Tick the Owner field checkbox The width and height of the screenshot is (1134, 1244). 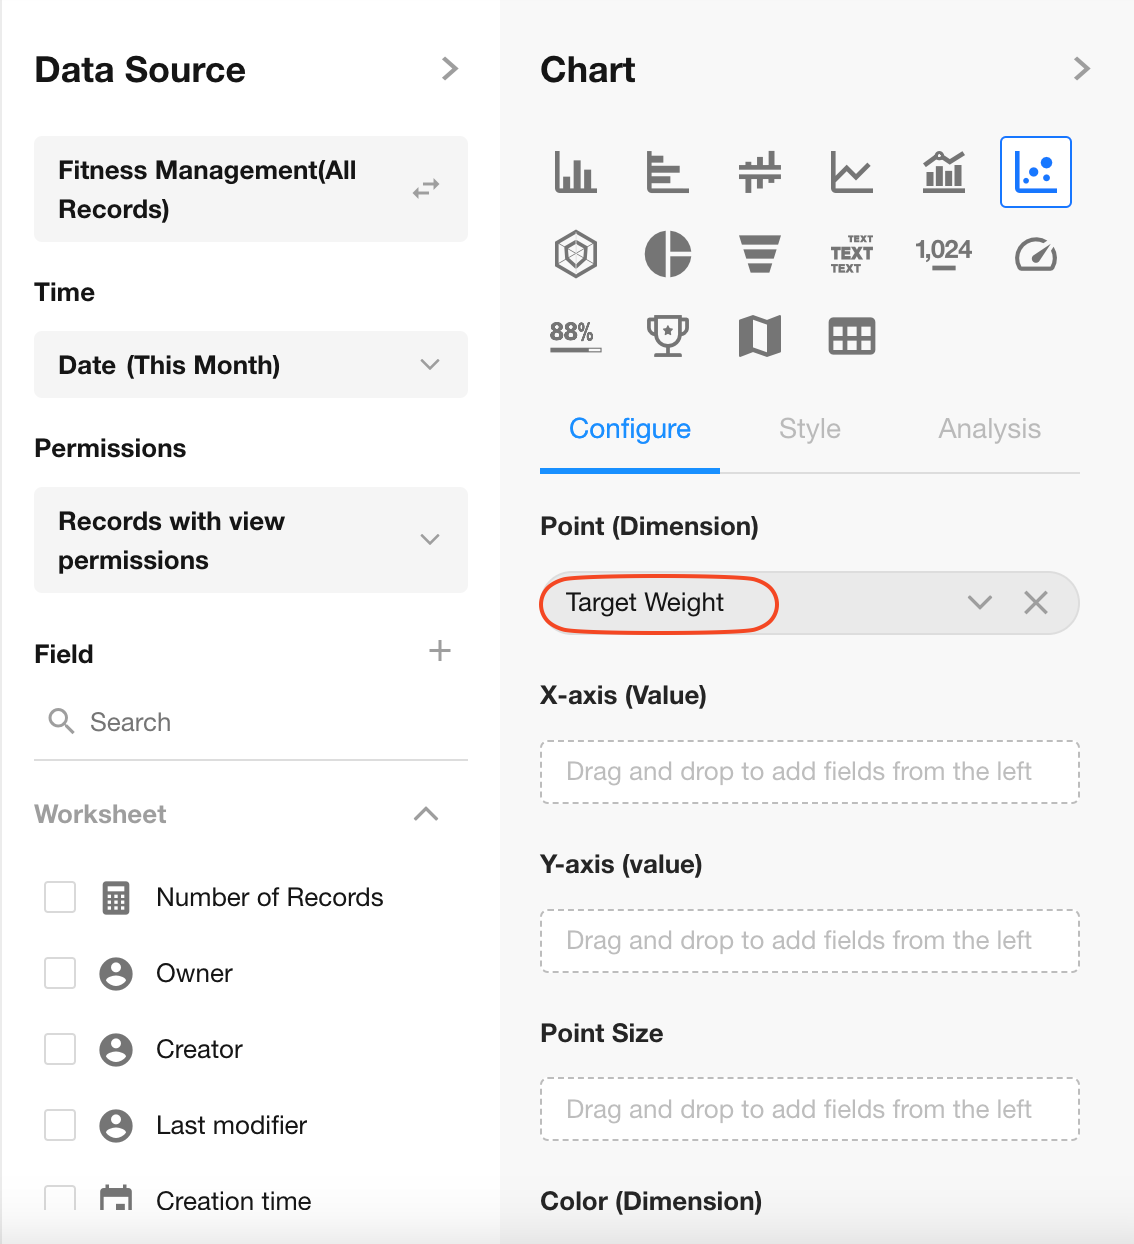[60, 973]
